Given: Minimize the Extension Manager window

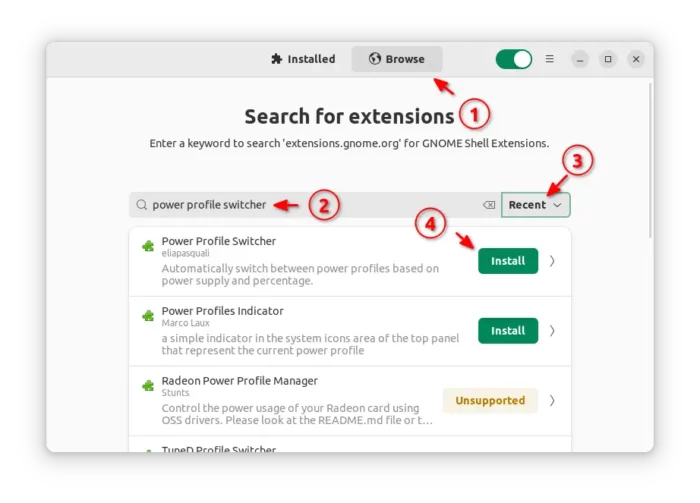Looking at the screenshot, I should pyautogui.click(x=579, y=59).
